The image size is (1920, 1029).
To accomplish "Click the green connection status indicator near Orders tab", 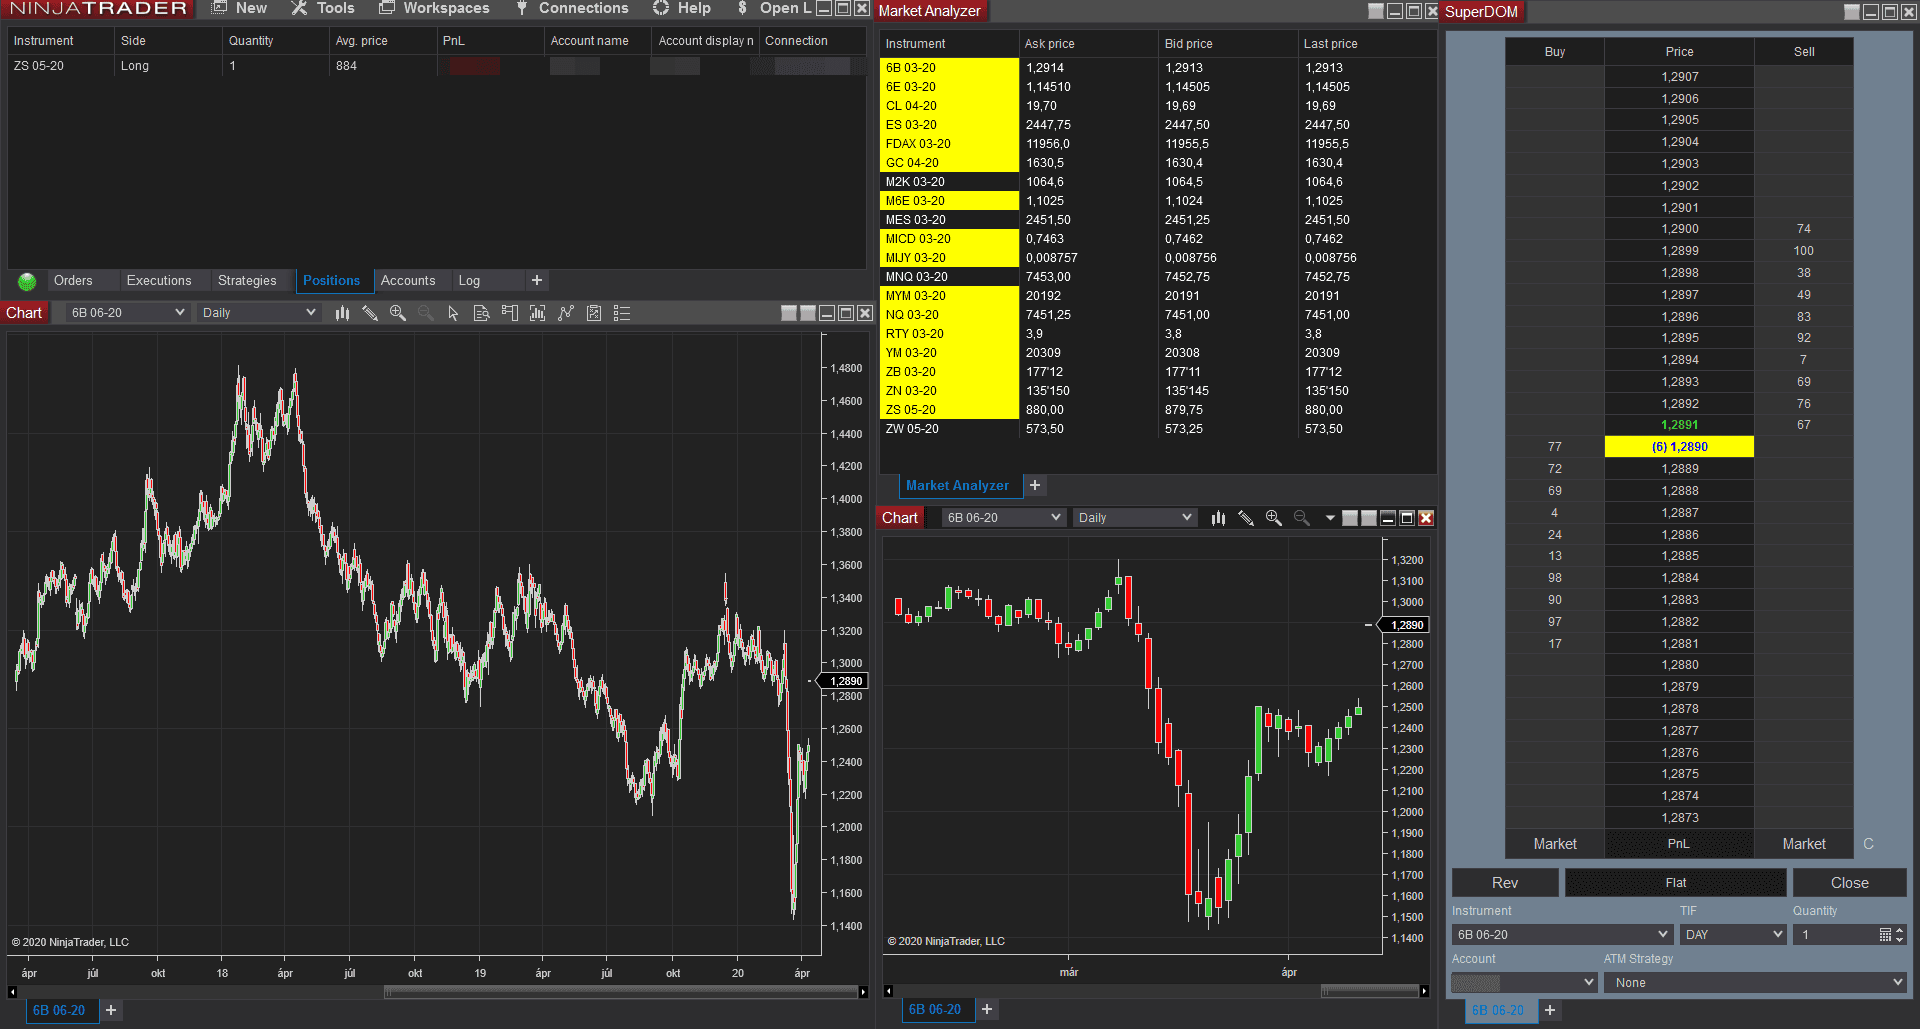I will tap(26, 281).
